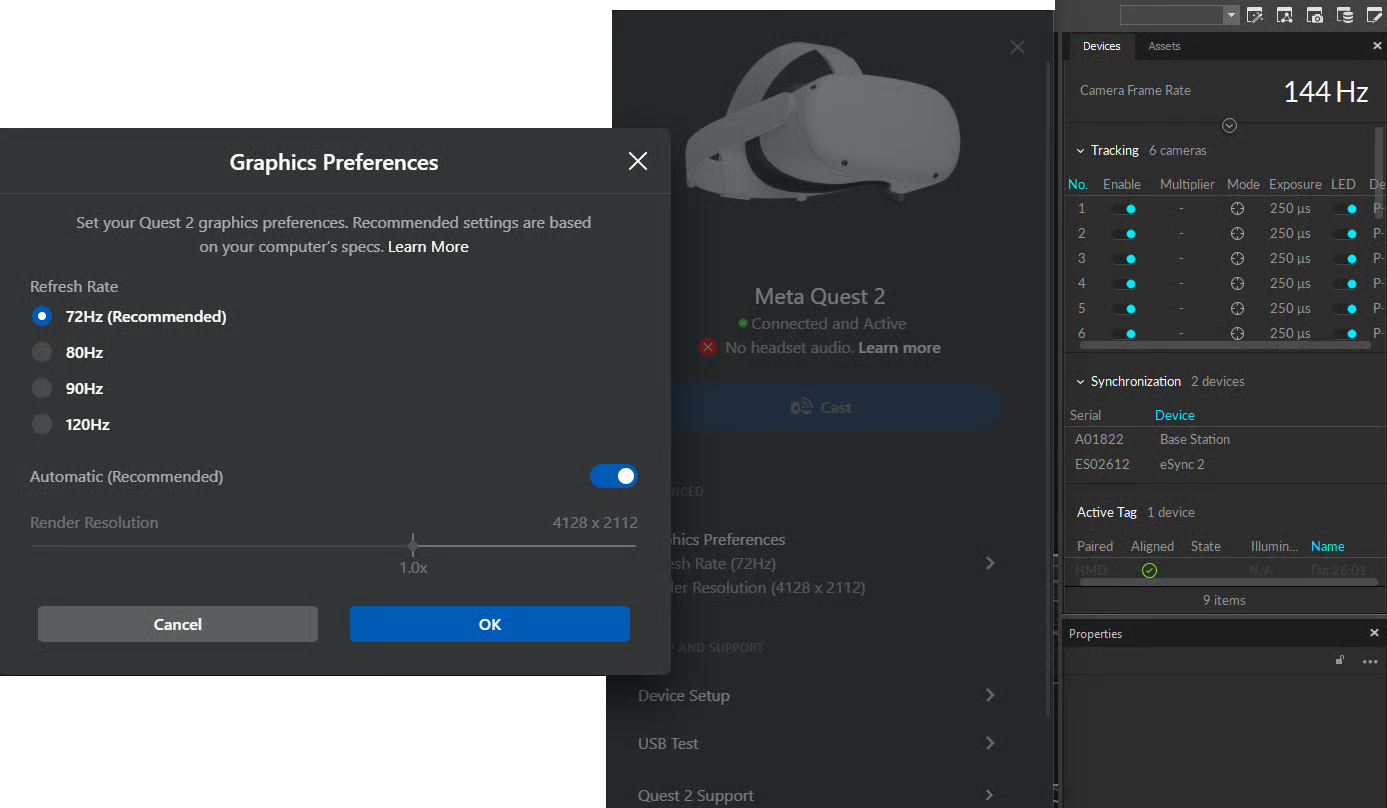Click the mode icon for camera 6

coord(1237,333)
